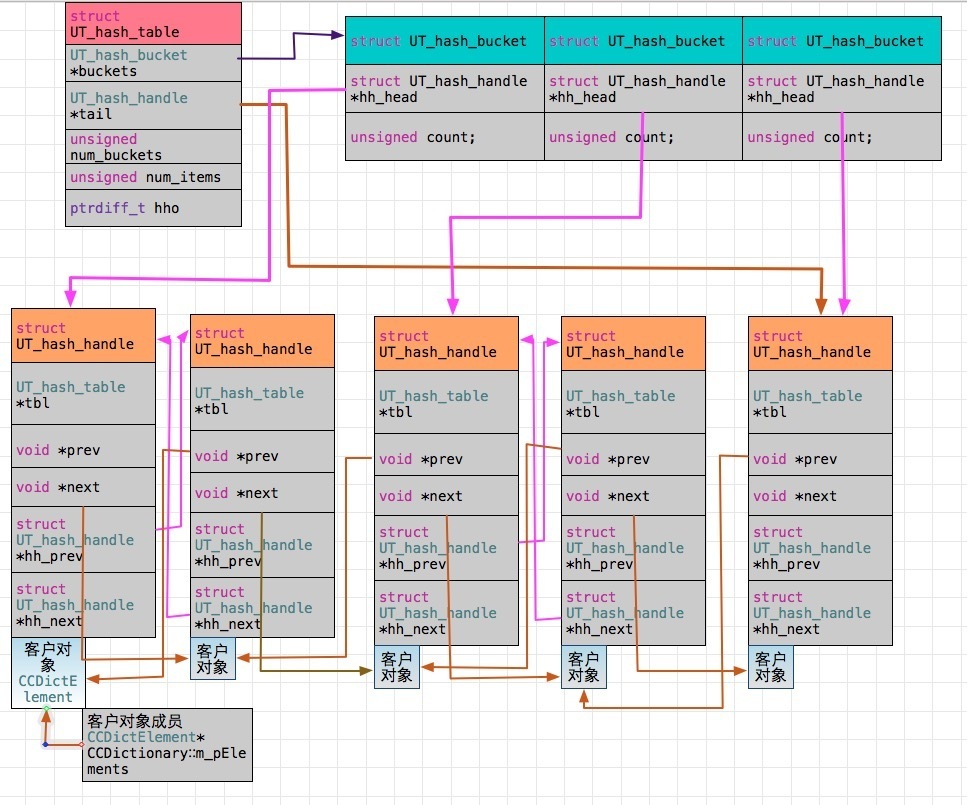
Task: Select the unsigned num_items row
Action: pos(153,177)
